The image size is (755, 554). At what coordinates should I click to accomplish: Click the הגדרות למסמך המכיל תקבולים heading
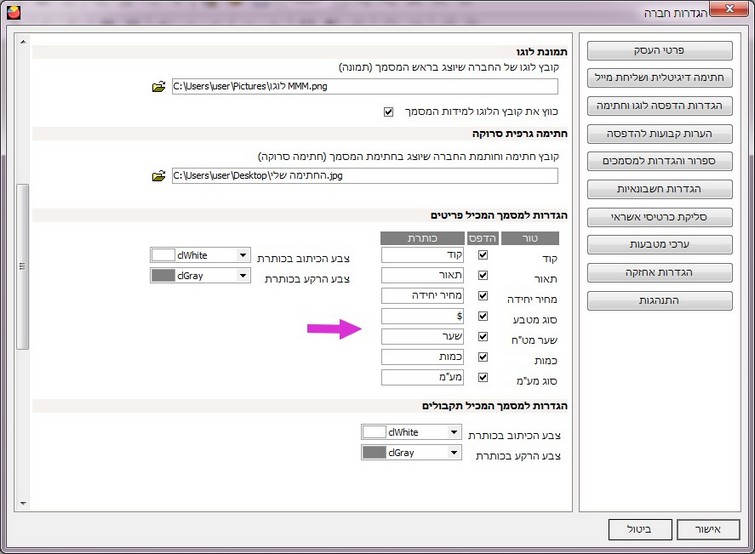[495, 406]
